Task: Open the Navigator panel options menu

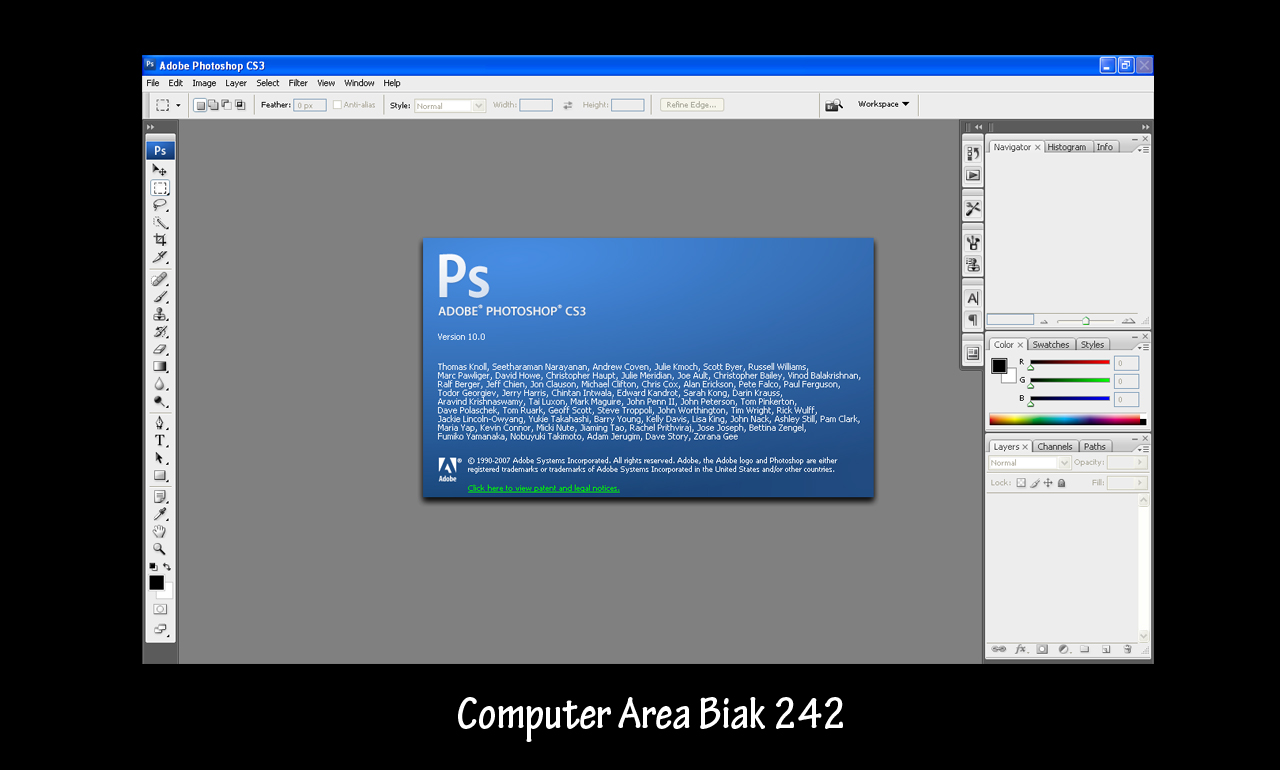Action: (1143, 149)
